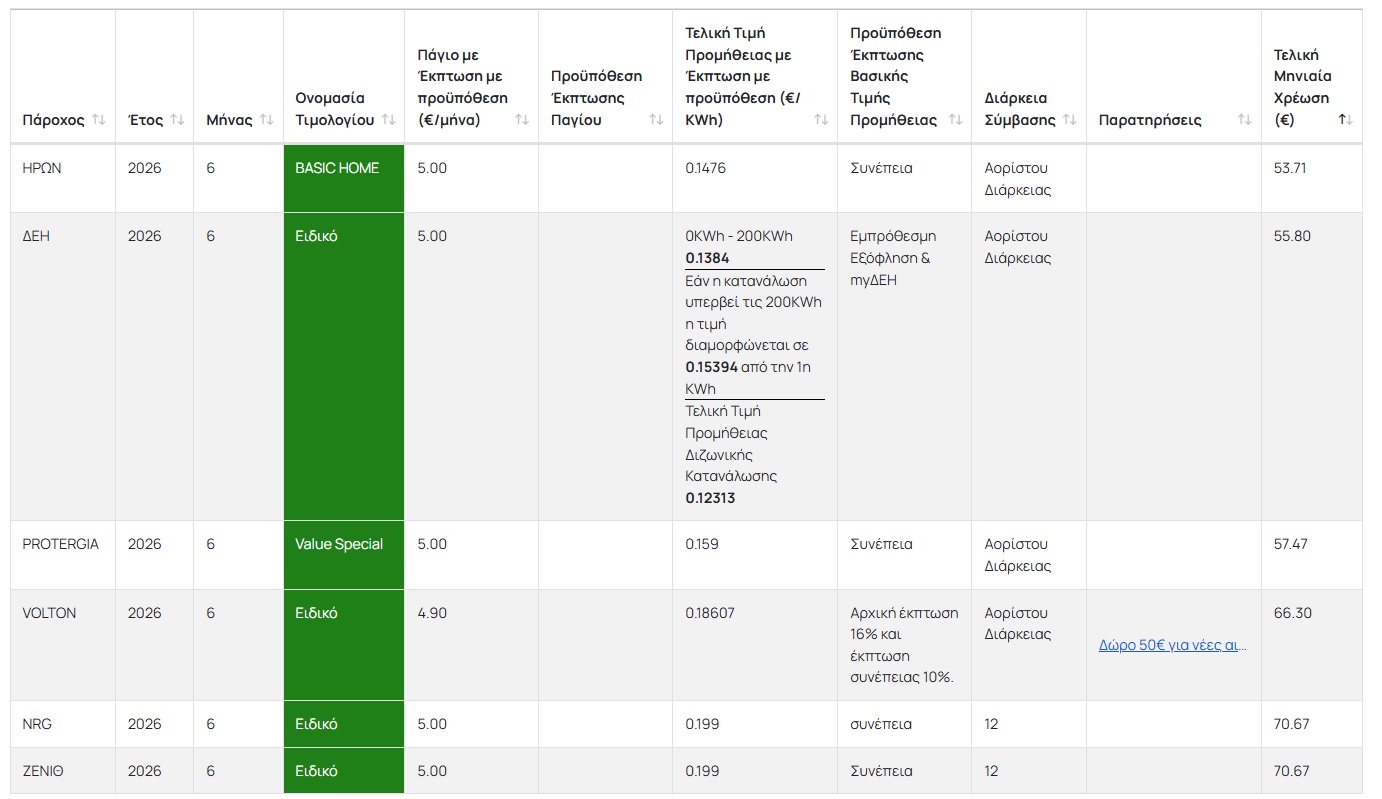Click the VOLTON provider cell

coord(63,645)
